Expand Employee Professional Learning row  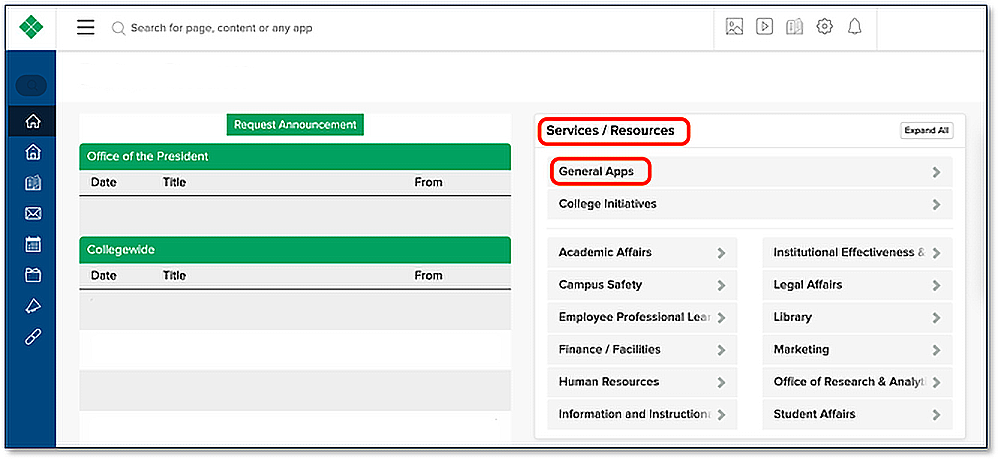642,317
